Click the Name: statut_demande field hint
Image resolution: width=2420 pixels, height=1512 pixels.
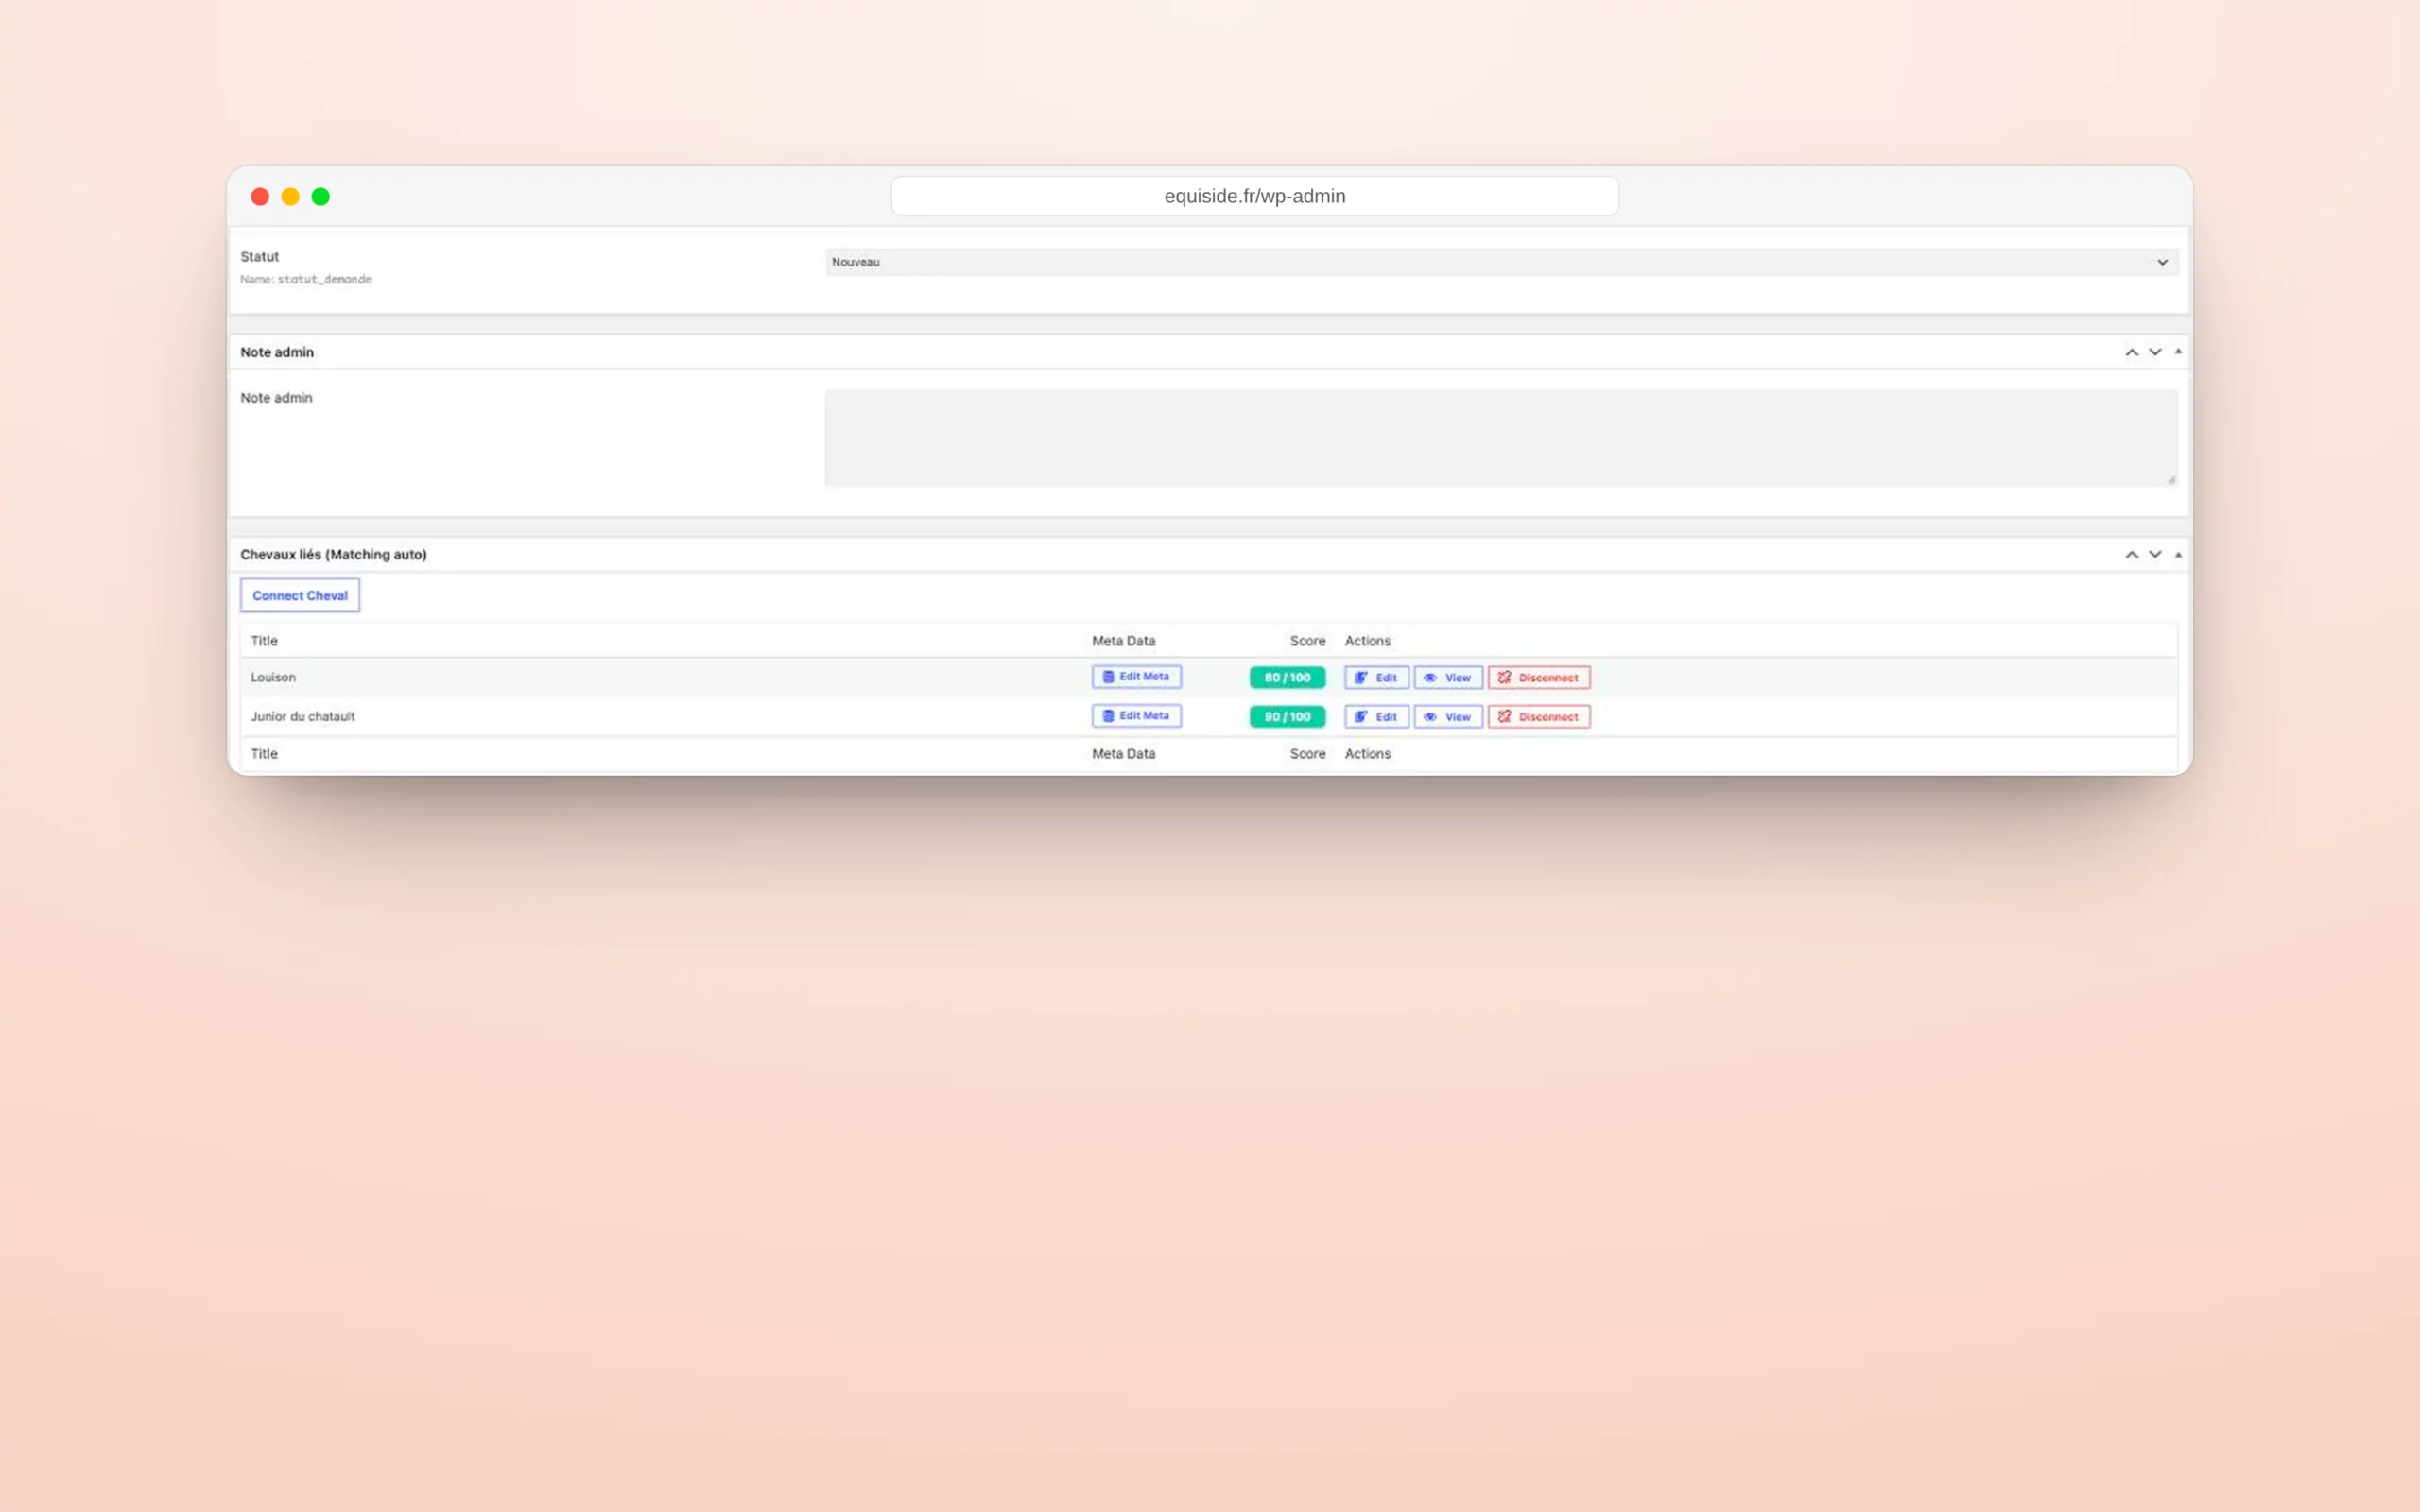pos(306,279)
